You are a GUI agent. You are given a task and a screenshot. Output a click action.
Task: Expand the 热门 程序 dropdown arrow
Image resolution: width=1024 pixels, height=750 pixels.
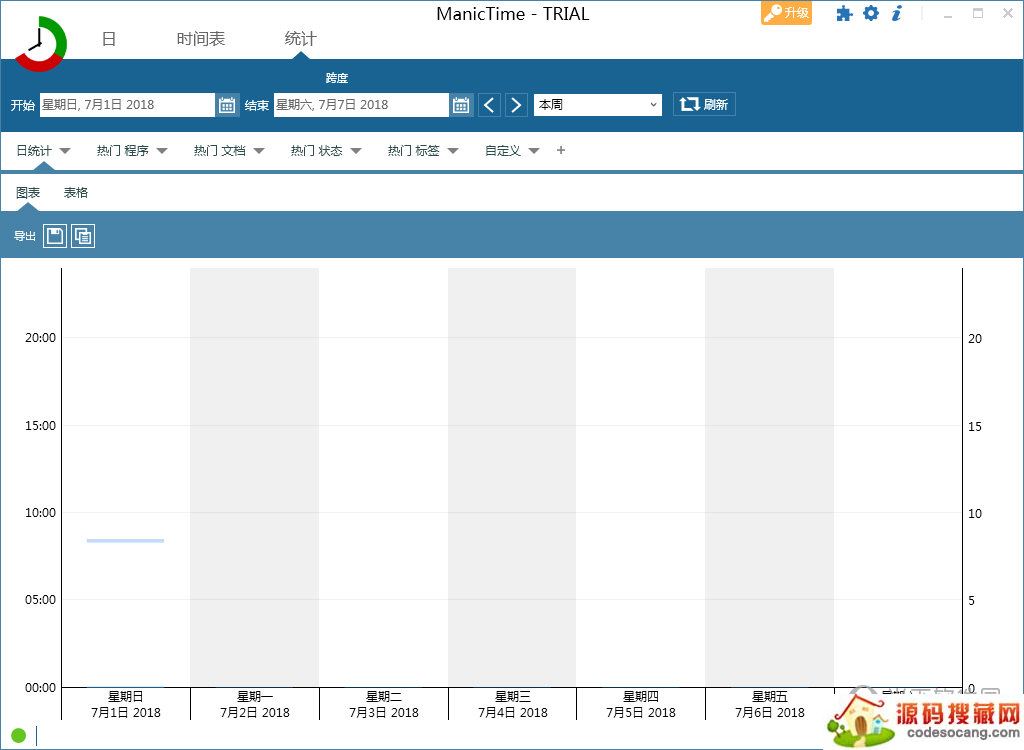click(x=162, y=151)
